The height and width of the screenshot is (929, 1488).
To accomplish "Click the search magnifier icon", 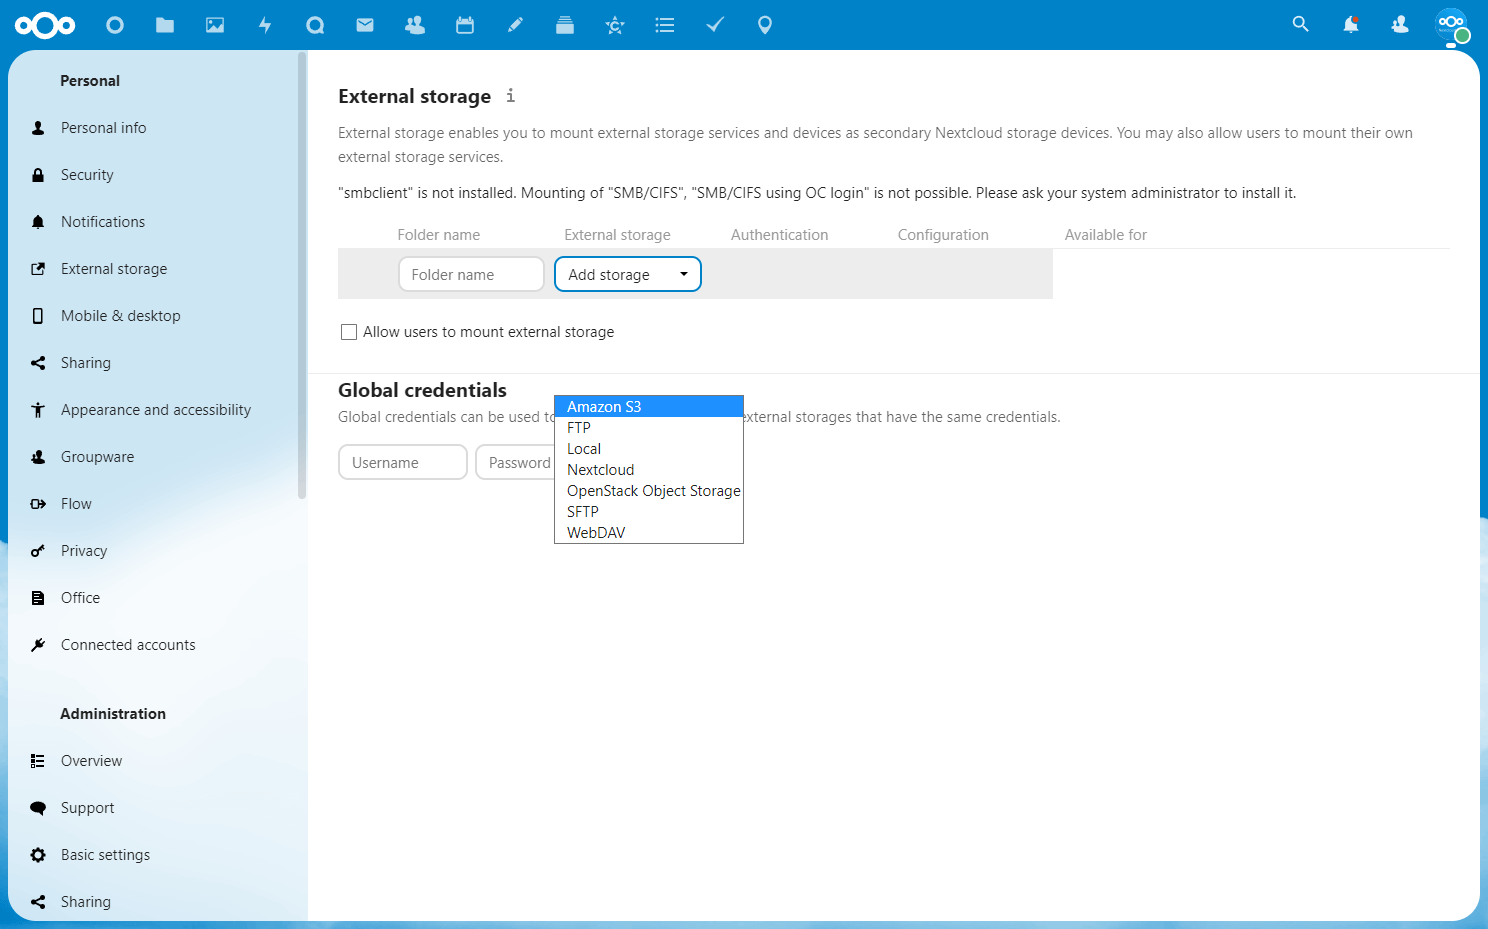I will [1300, 24].
